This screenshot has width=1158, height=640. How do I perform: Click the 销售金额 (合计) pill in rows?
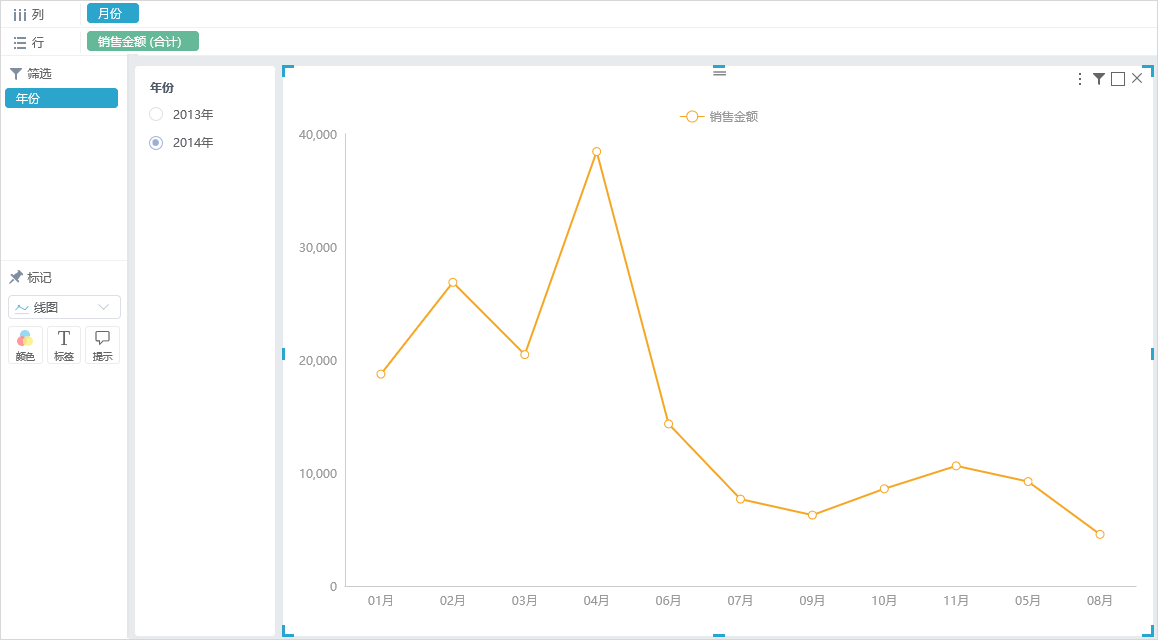click(x=143, y=41)
